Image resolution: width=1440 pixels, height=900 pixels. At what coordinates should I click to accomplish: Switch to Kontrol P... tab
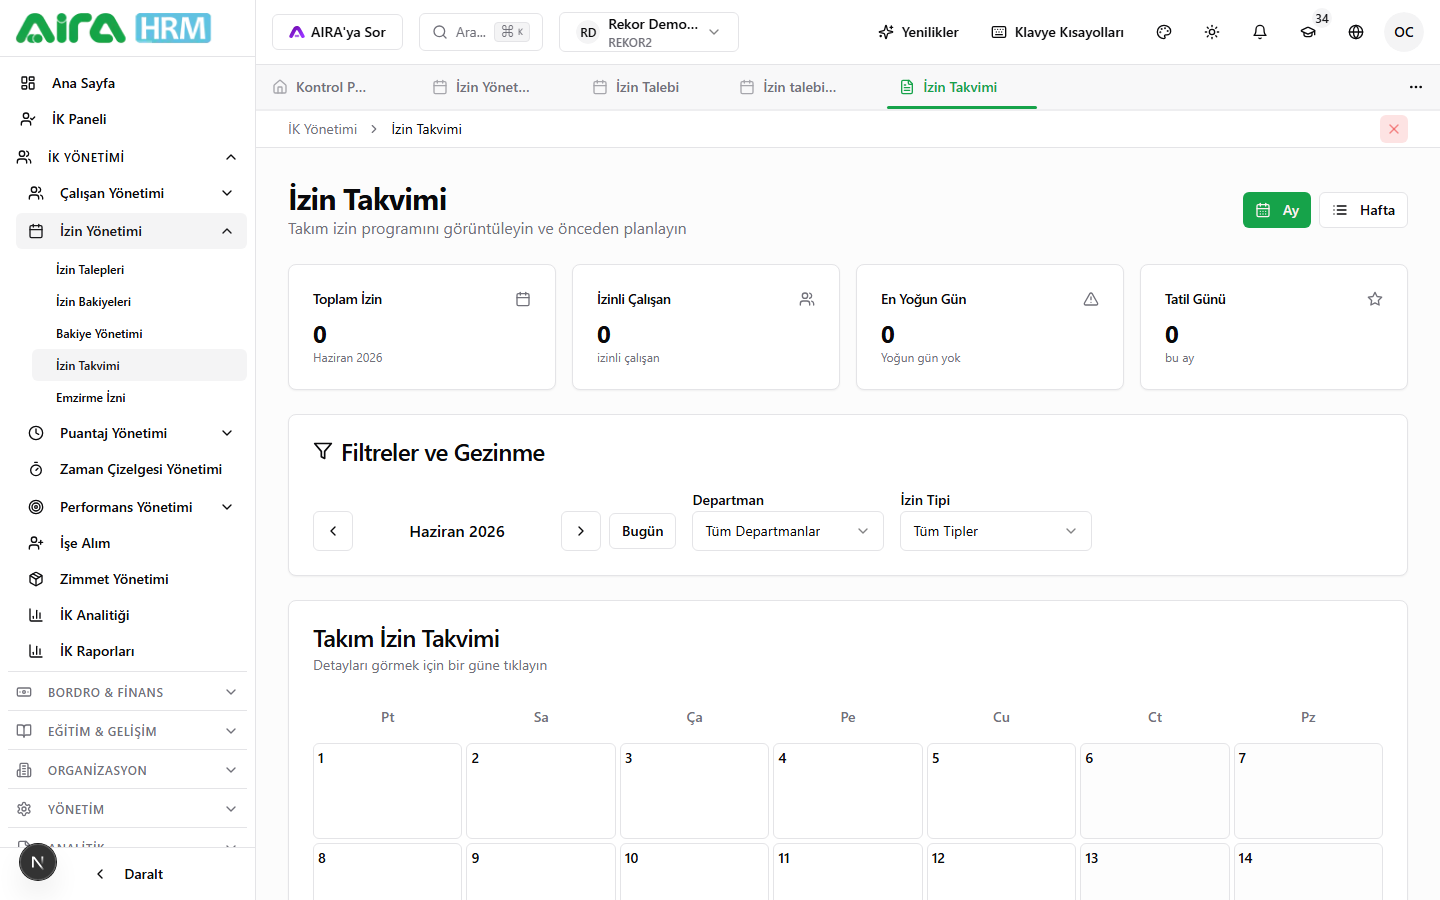click(x=331, y=87)
